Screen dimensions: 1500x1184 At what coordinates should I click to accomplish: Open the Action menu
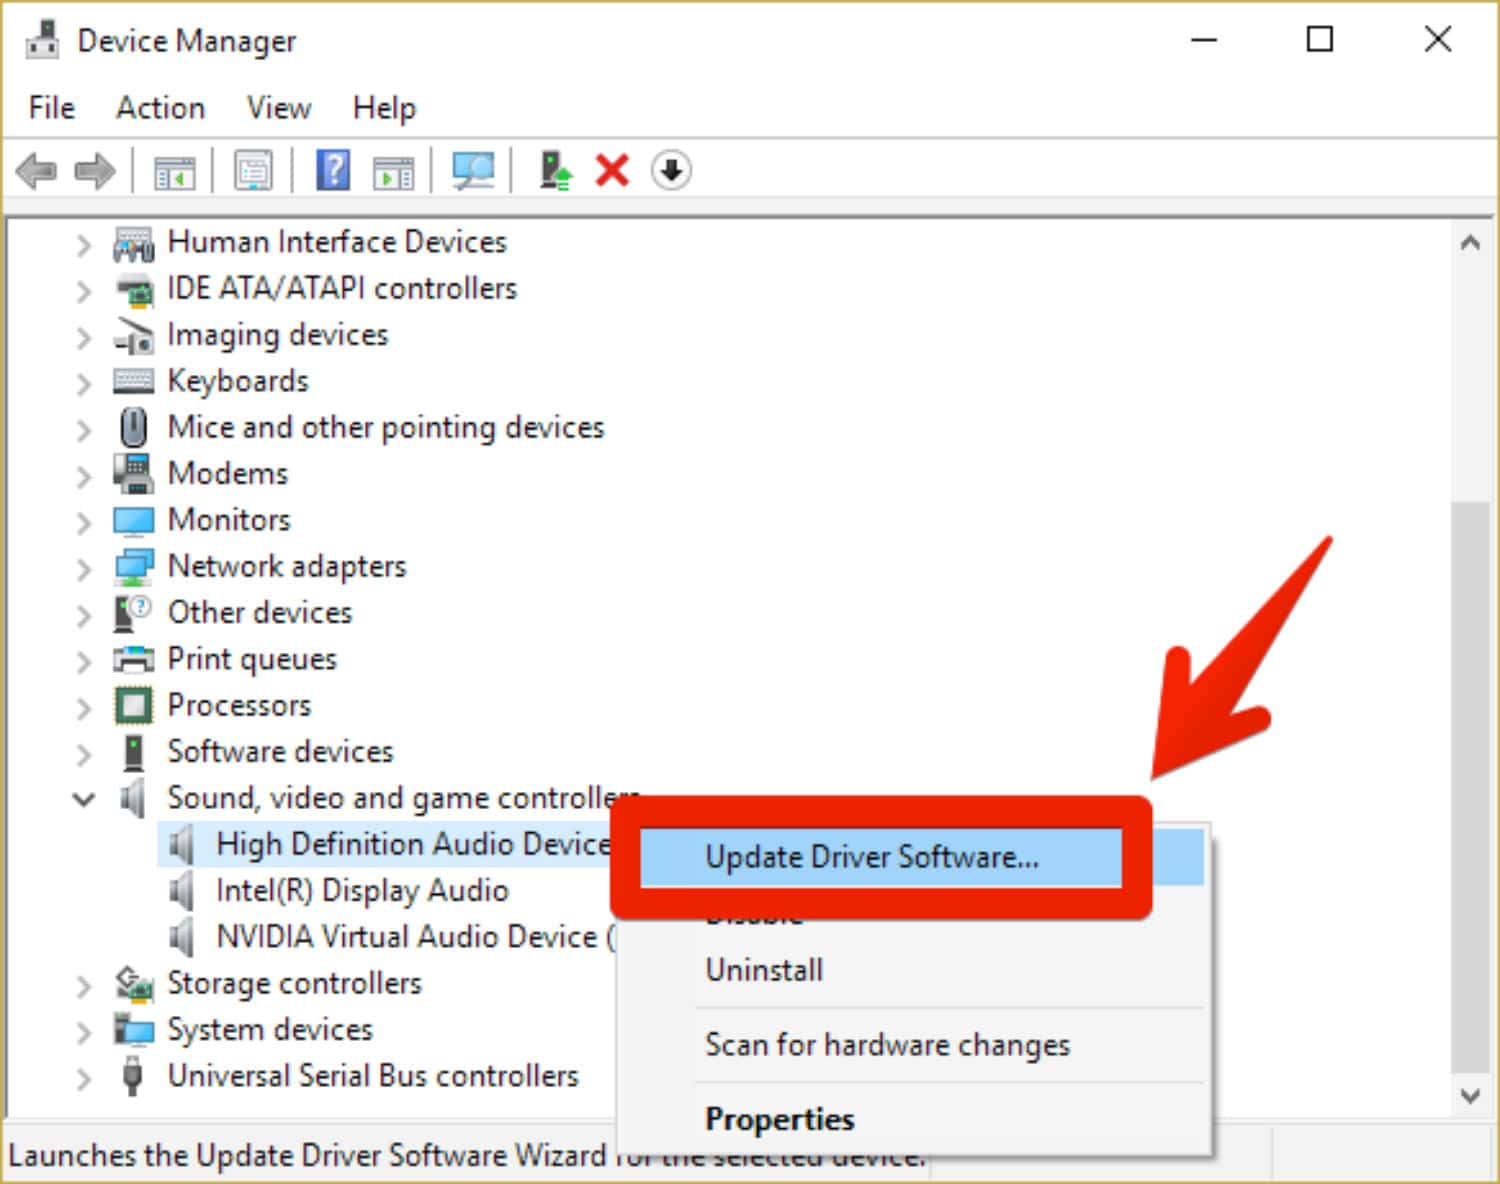(160, 108)
